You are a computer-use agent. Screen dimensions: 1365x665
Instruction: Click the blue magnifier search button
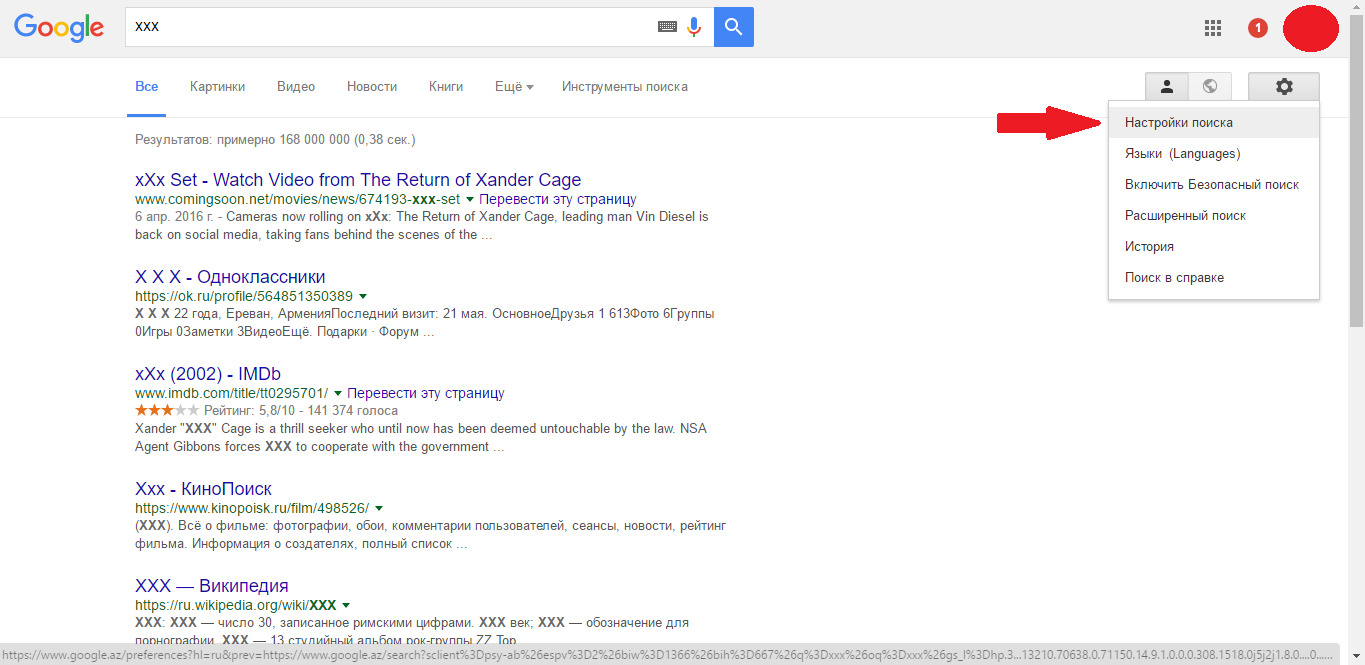(734, 27)
